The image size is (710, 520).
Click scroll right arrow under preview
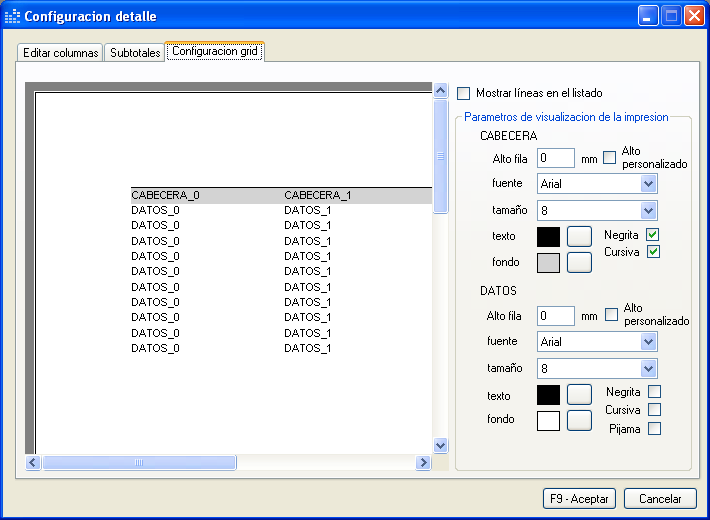(423, 463)
